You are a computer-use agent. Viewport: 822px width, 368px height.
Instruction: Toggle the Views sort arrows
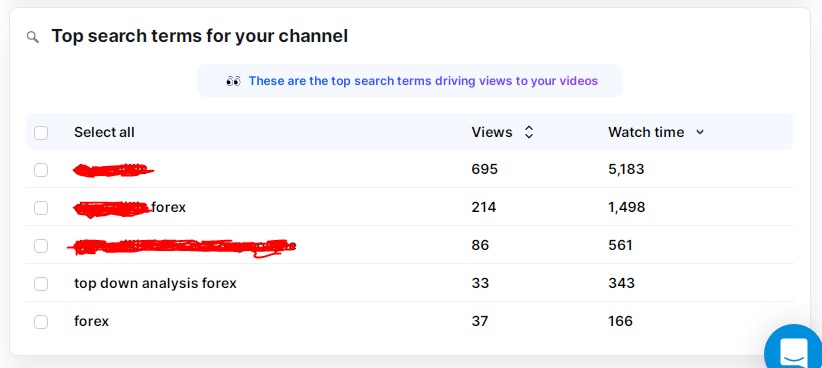point(529,132)
